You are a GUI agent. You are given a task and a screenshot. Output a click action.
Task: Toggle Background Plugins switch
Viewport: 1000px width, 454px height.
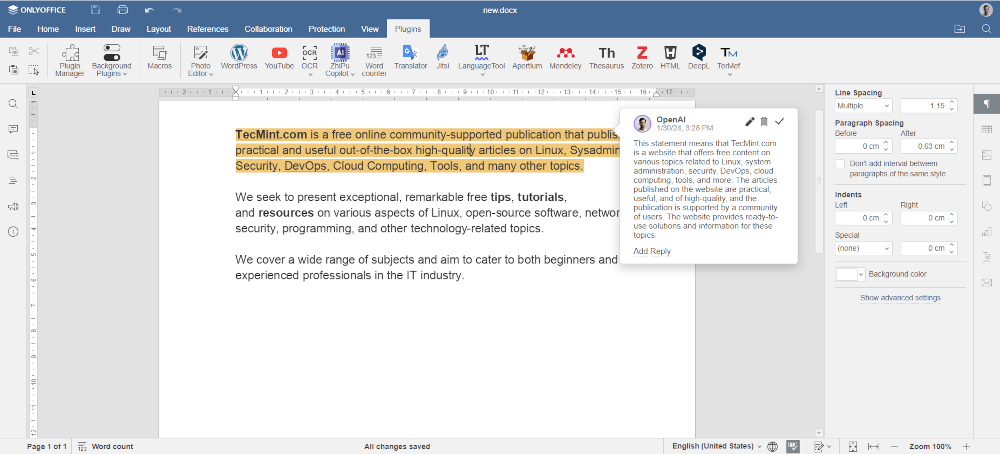point(111,51)
